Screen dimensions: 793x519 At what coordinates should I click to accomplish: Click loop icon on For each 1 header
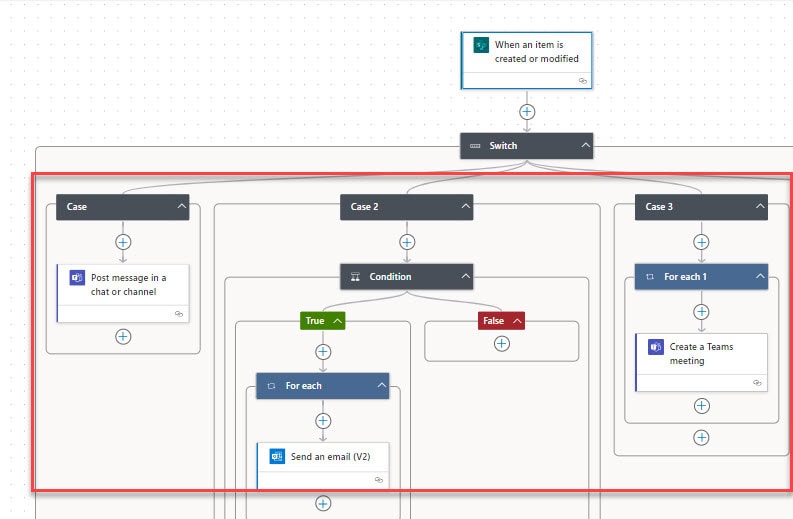click(x=650, y=277)
